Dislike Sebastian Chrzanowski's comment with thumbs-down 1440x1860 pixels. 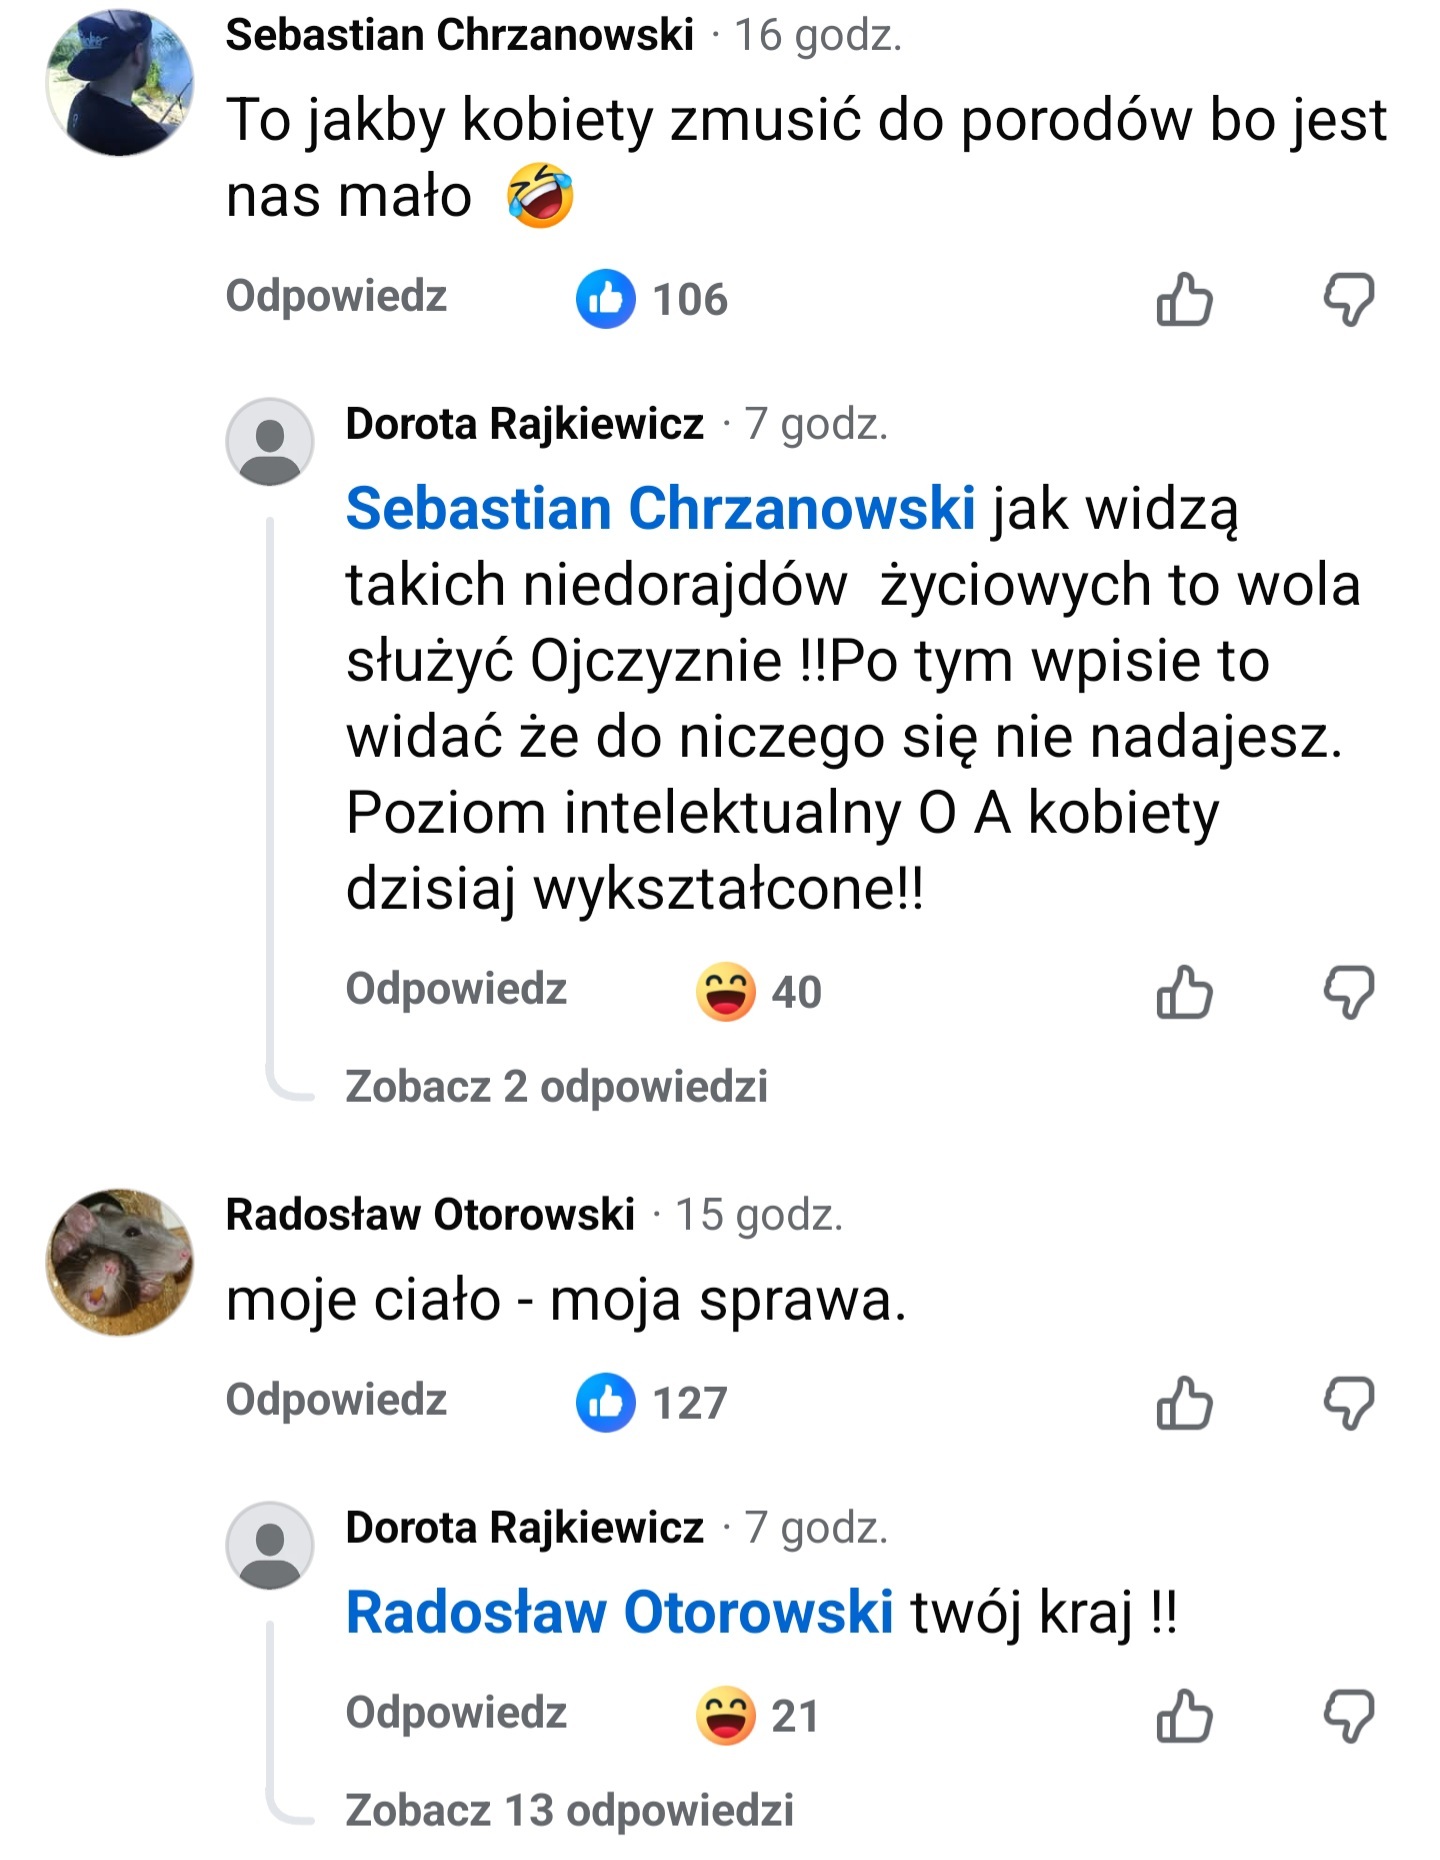click(x=1349, y=299)
